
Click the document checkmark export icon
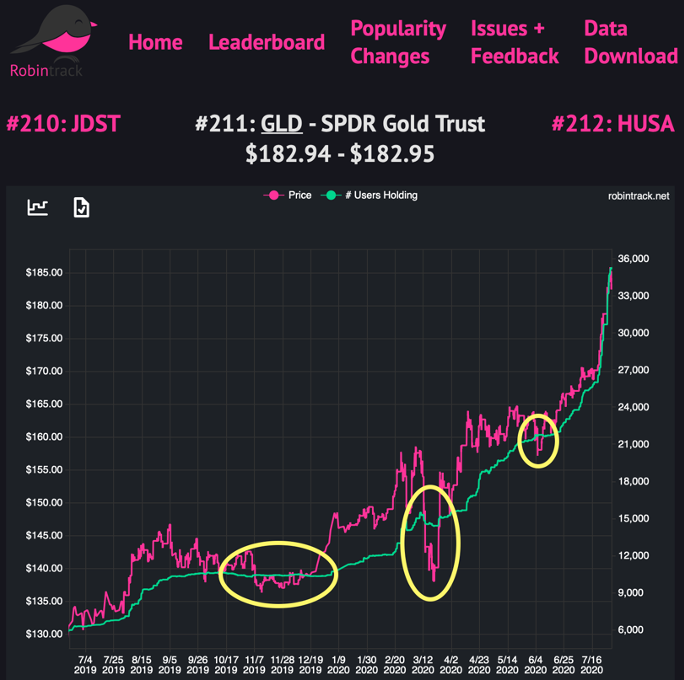82,207
